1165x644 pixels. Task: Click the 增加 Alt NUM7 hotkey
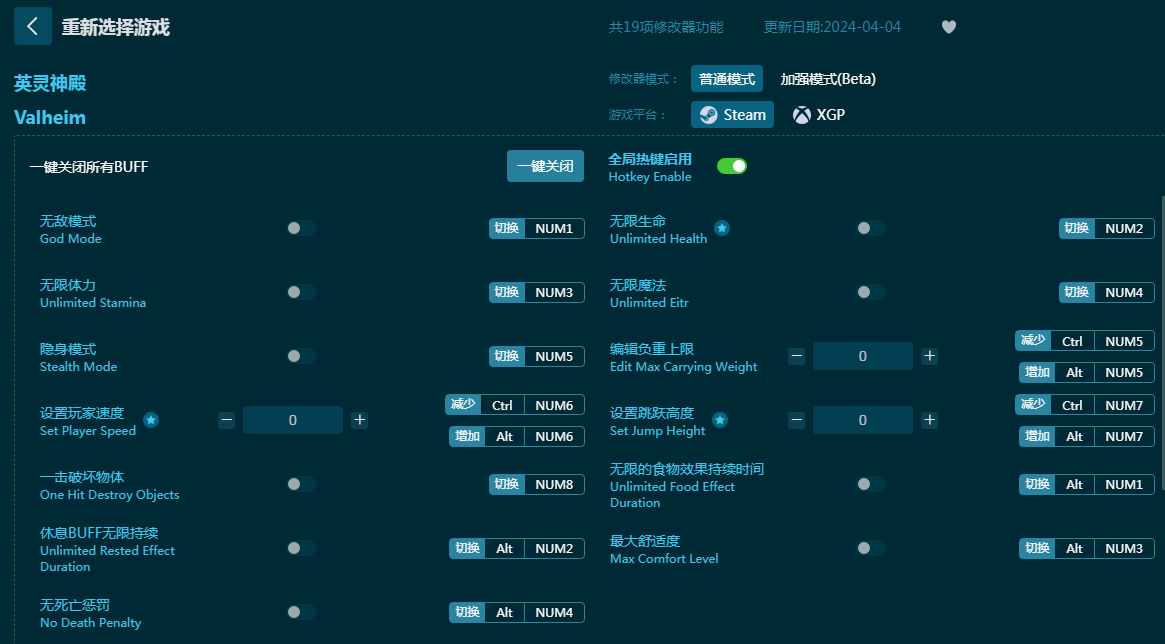(1086, 436)
